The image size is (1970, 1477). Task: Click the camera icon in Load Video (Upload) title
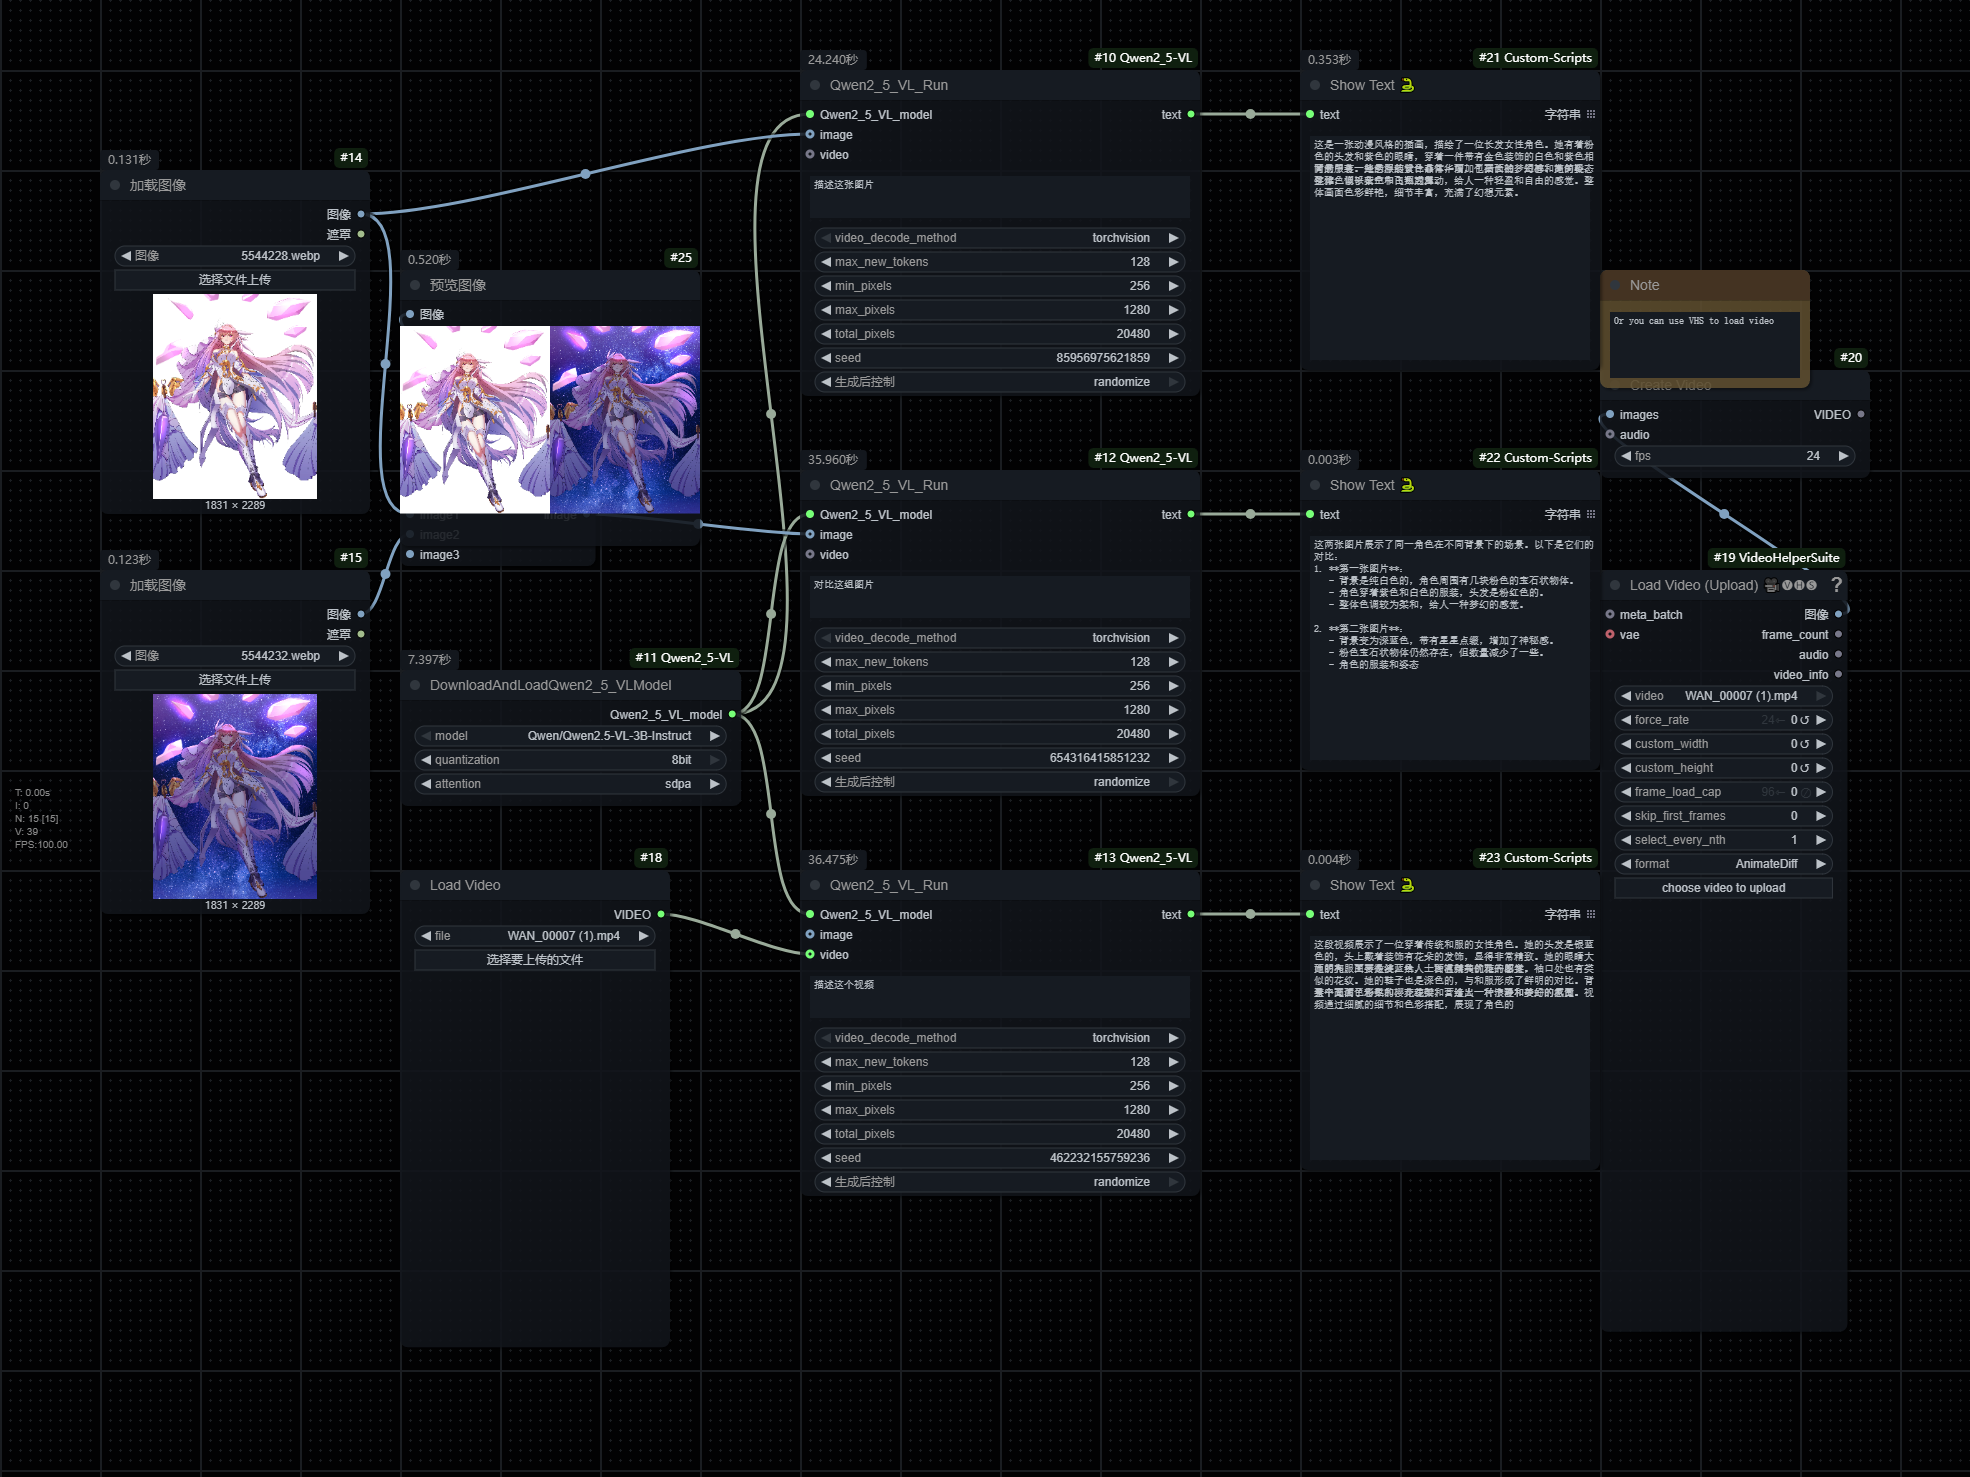pyautogui.click(x=1772, y=585)
